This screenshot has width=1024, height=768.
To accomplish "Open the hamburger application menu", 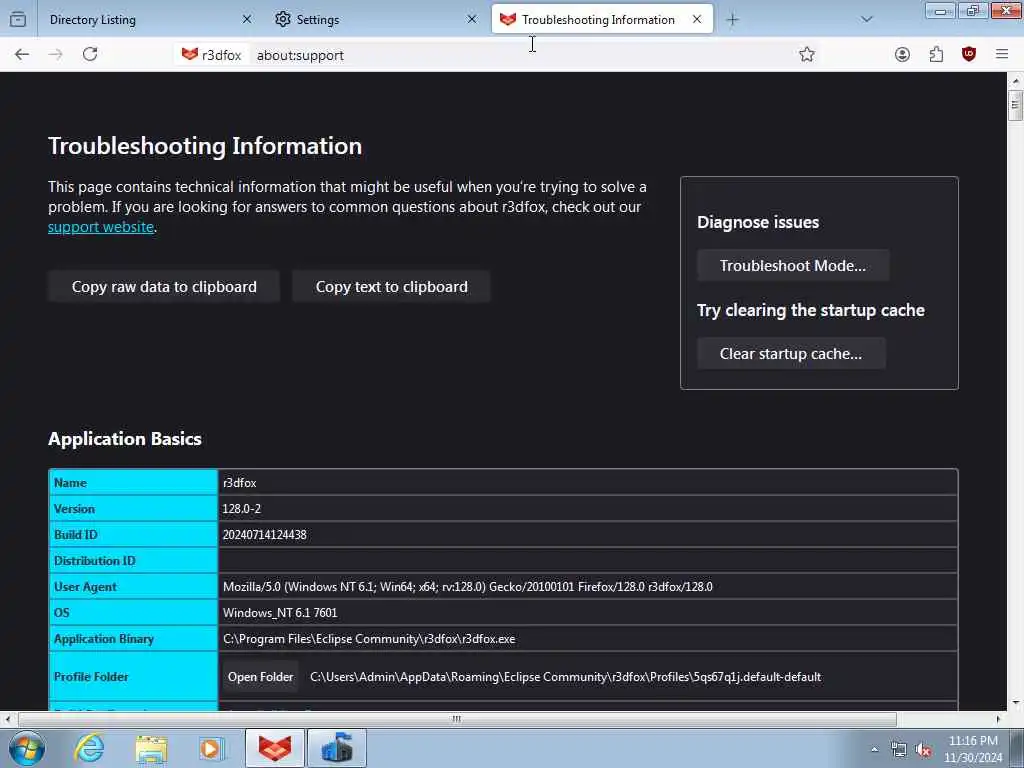I will 1002,55.
